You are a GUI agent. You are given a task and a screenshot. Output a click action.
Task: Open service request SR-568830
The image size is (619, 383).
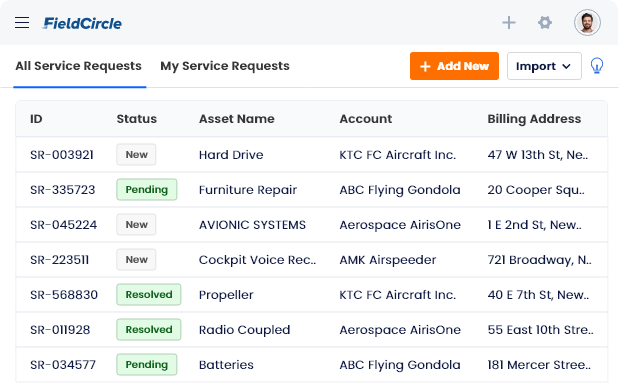[x=64, y=295]
